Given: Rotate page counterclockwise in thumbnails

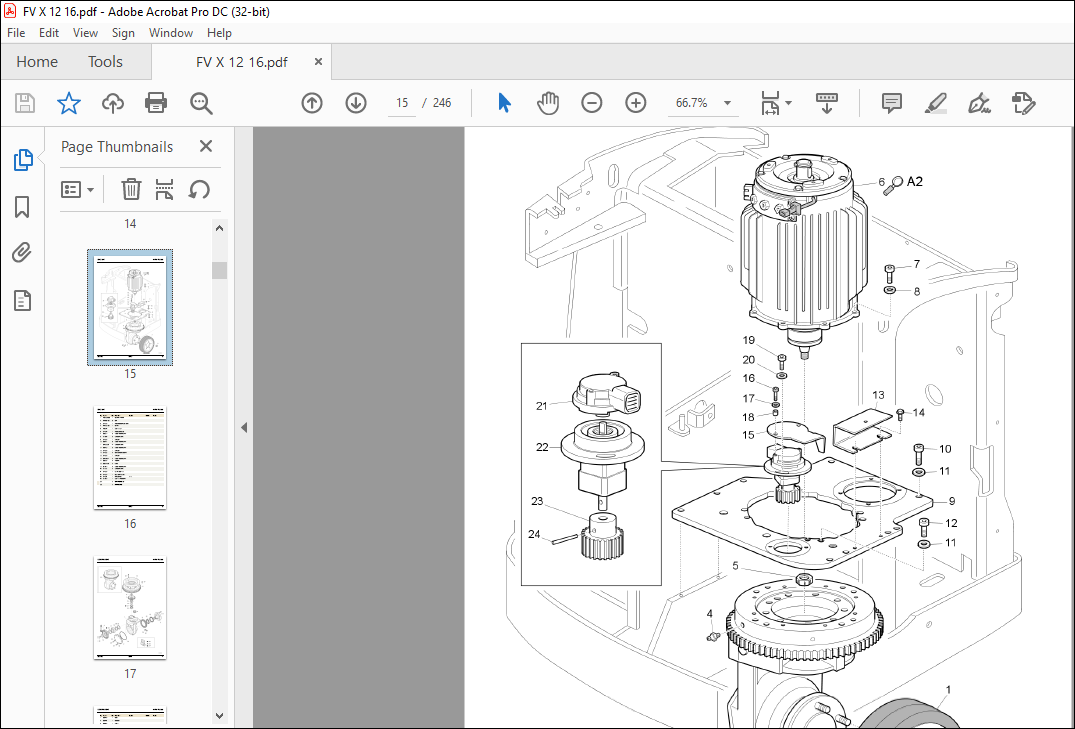Looking at the screenshot, I should [199, 189].
